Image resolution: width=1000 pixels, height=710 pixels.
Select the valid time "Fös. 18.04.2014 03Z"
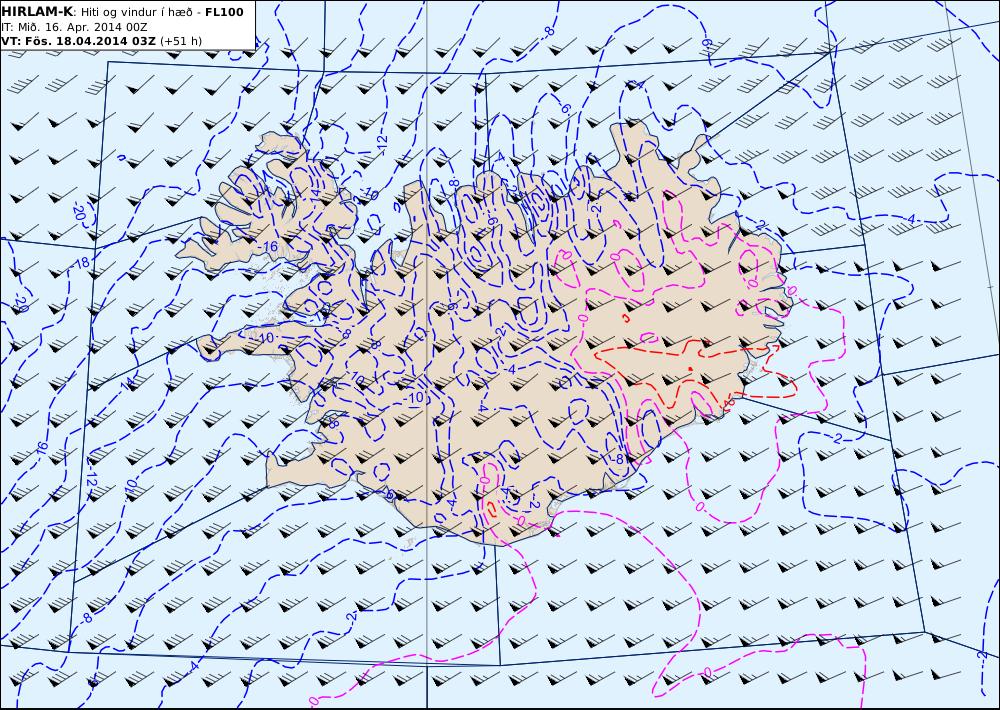89,41
